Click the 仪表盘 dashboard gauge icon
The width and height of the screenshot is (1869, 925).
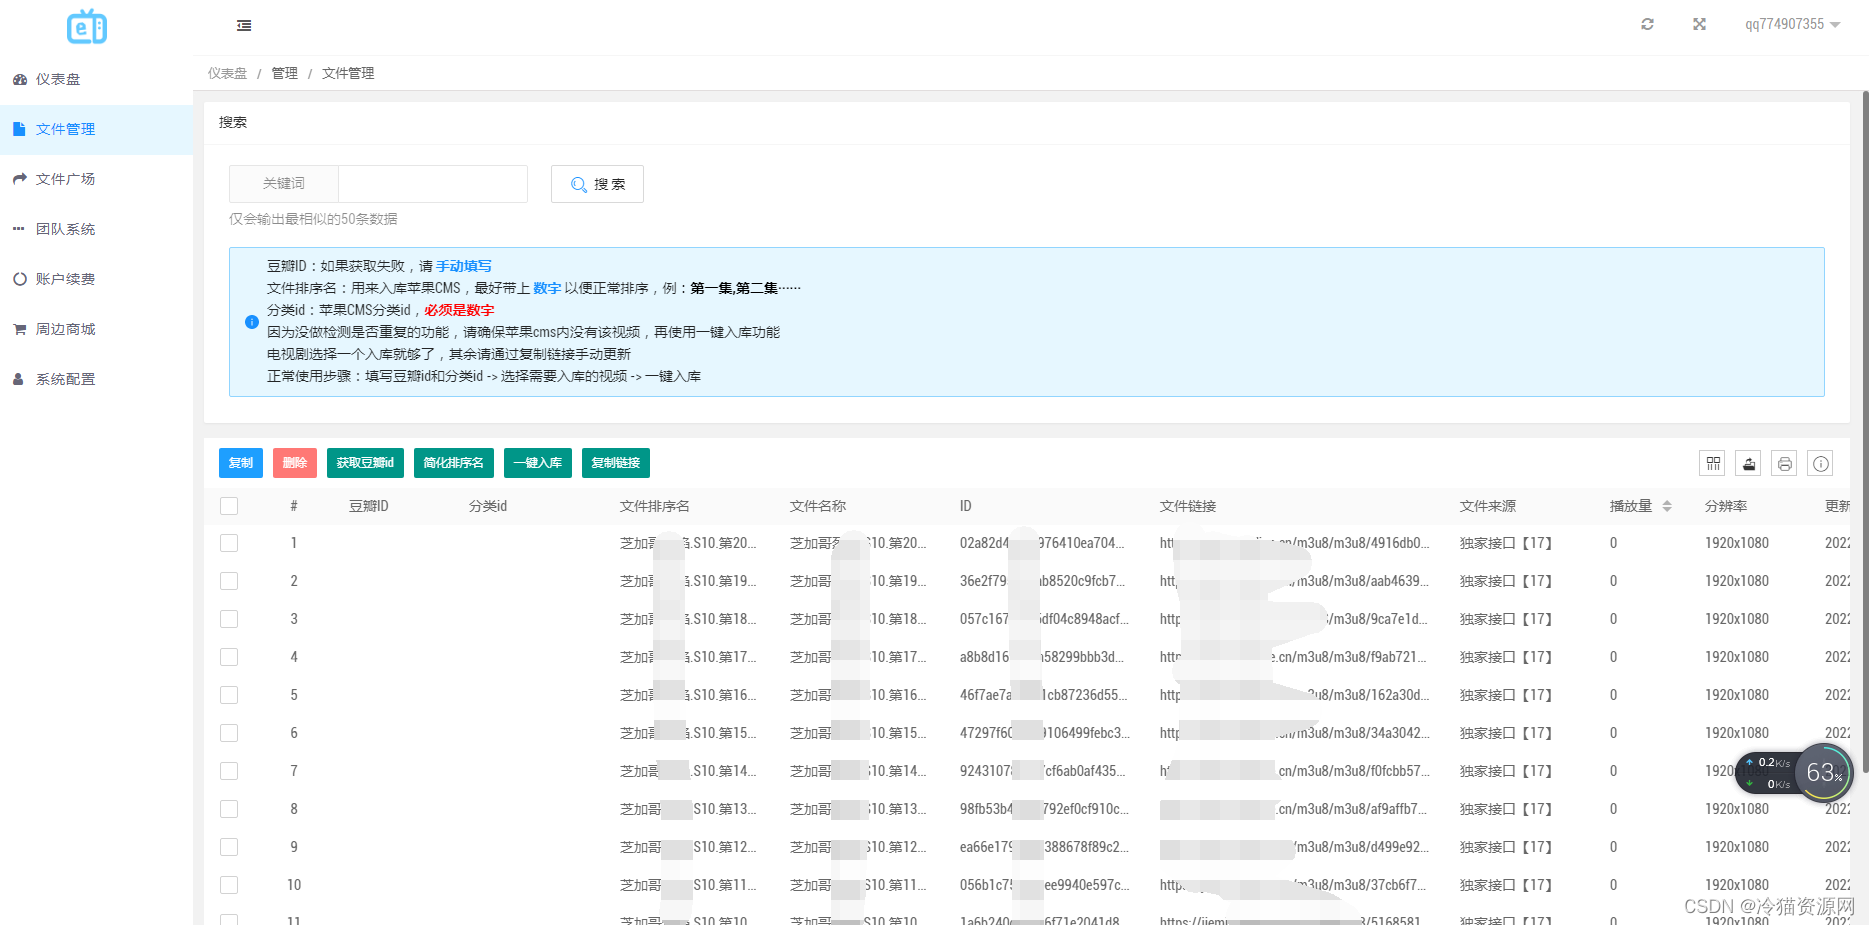[19, 79]
